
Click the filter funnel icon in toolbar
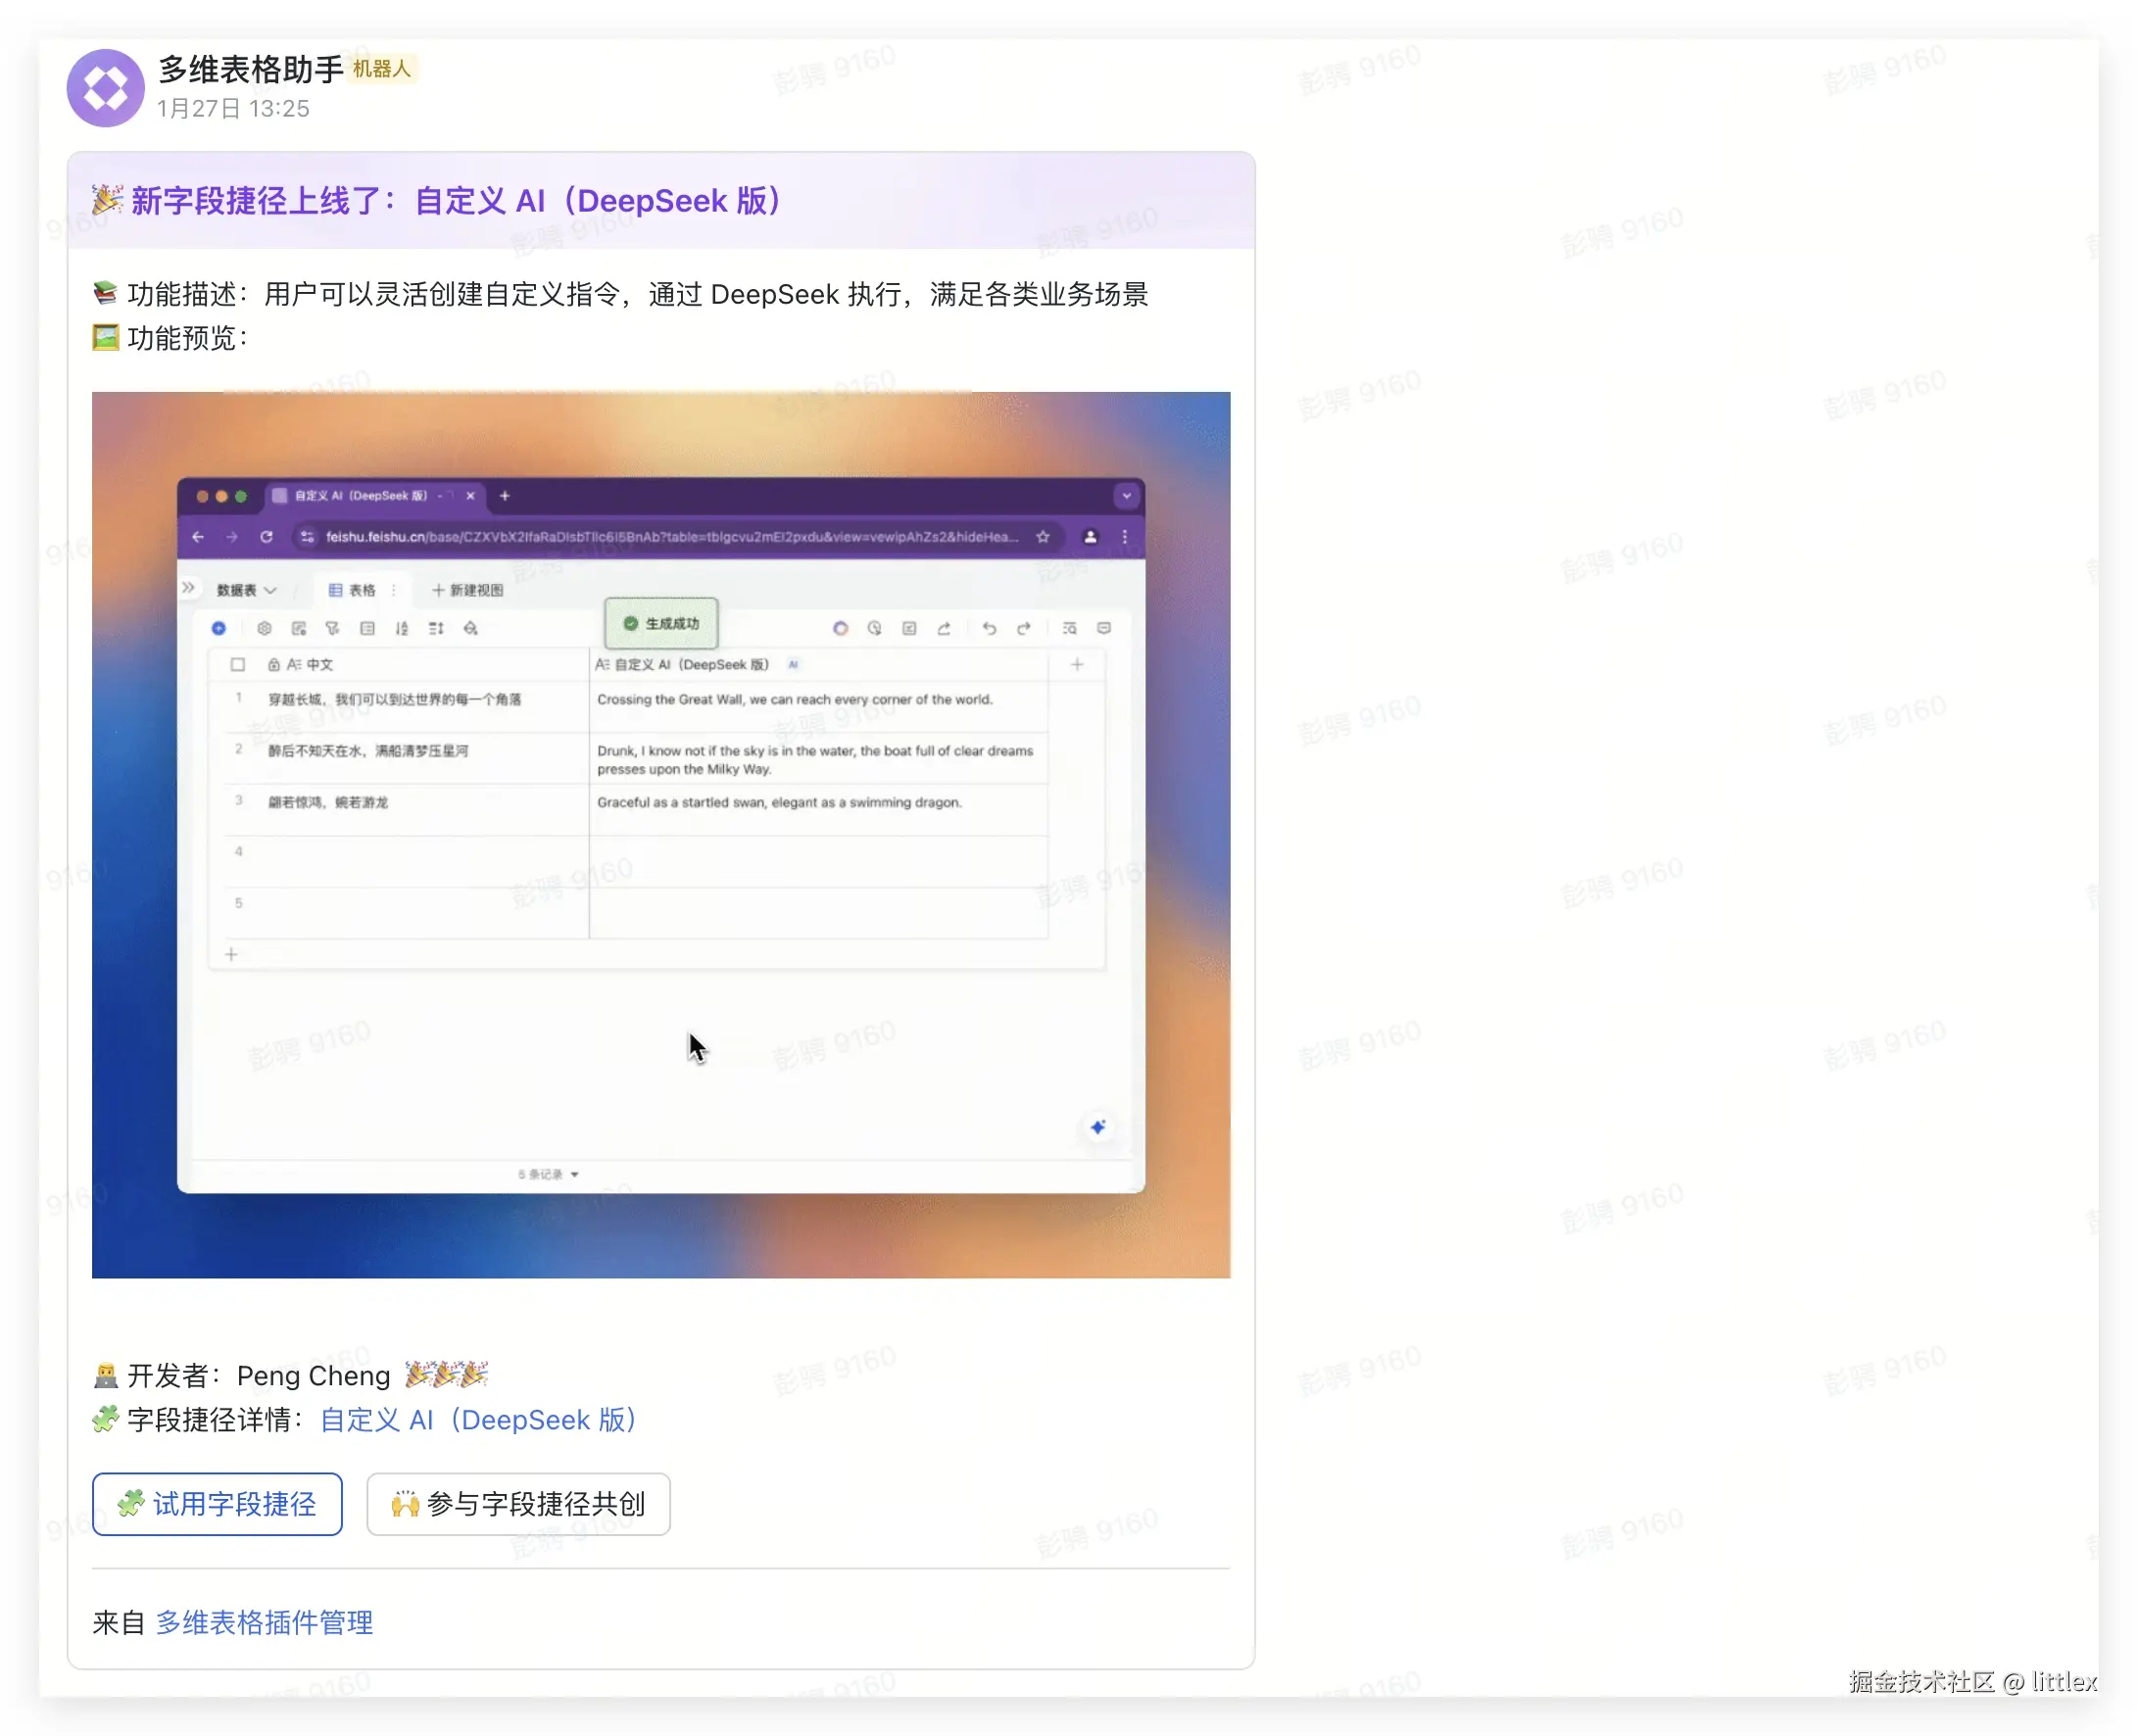[x=332, y=628]
